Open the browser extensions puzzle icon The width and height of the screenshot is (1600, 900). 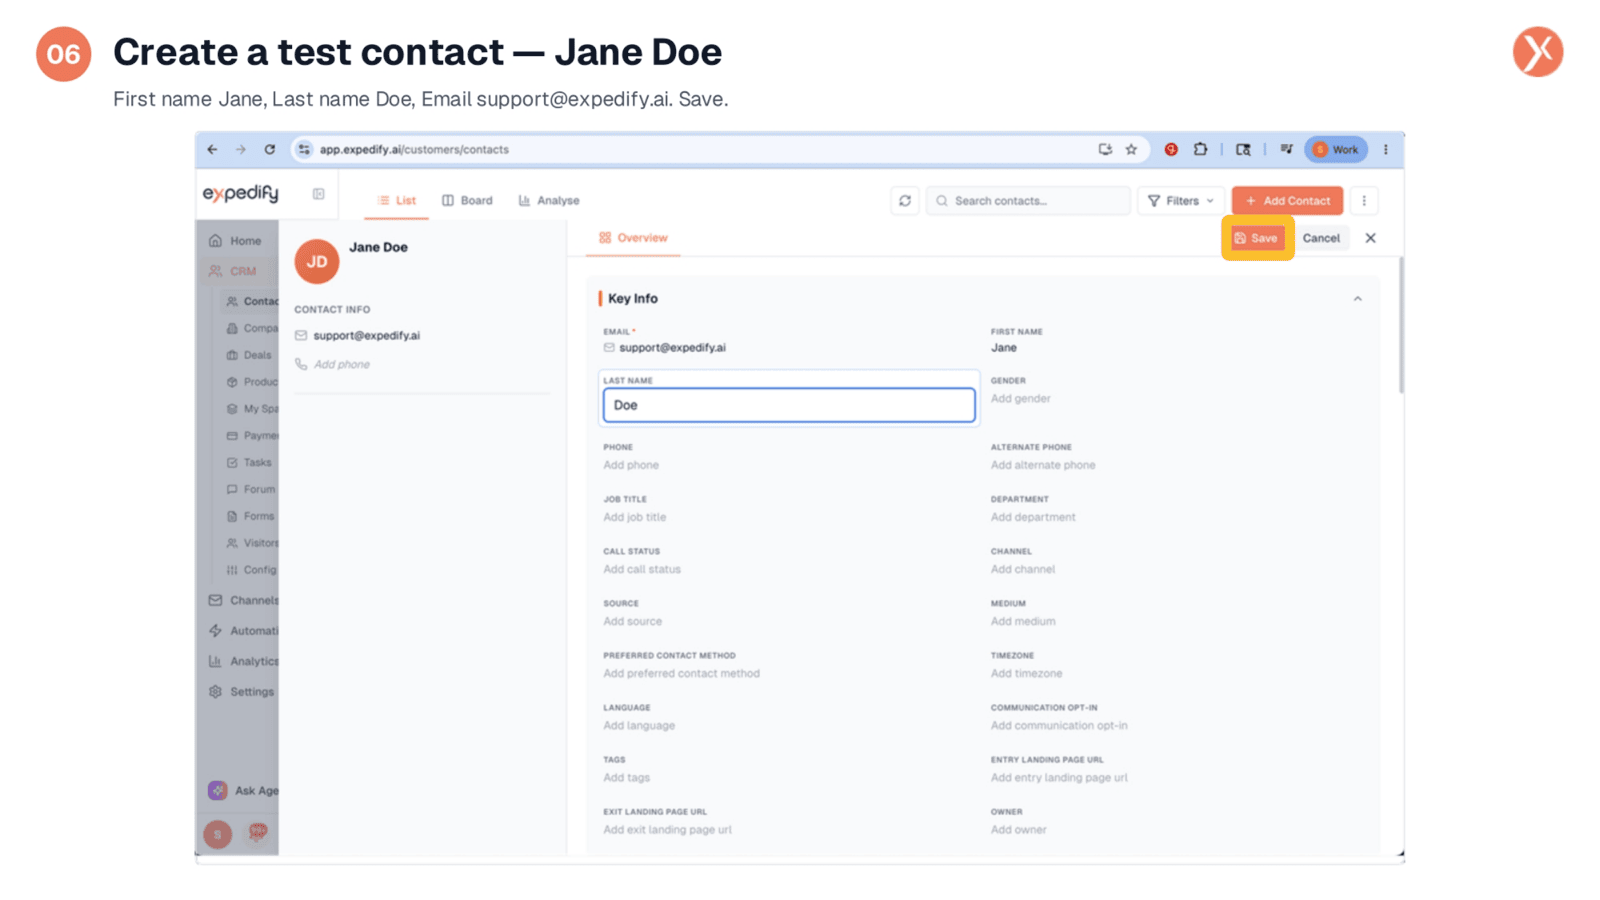pos(1200,149)
